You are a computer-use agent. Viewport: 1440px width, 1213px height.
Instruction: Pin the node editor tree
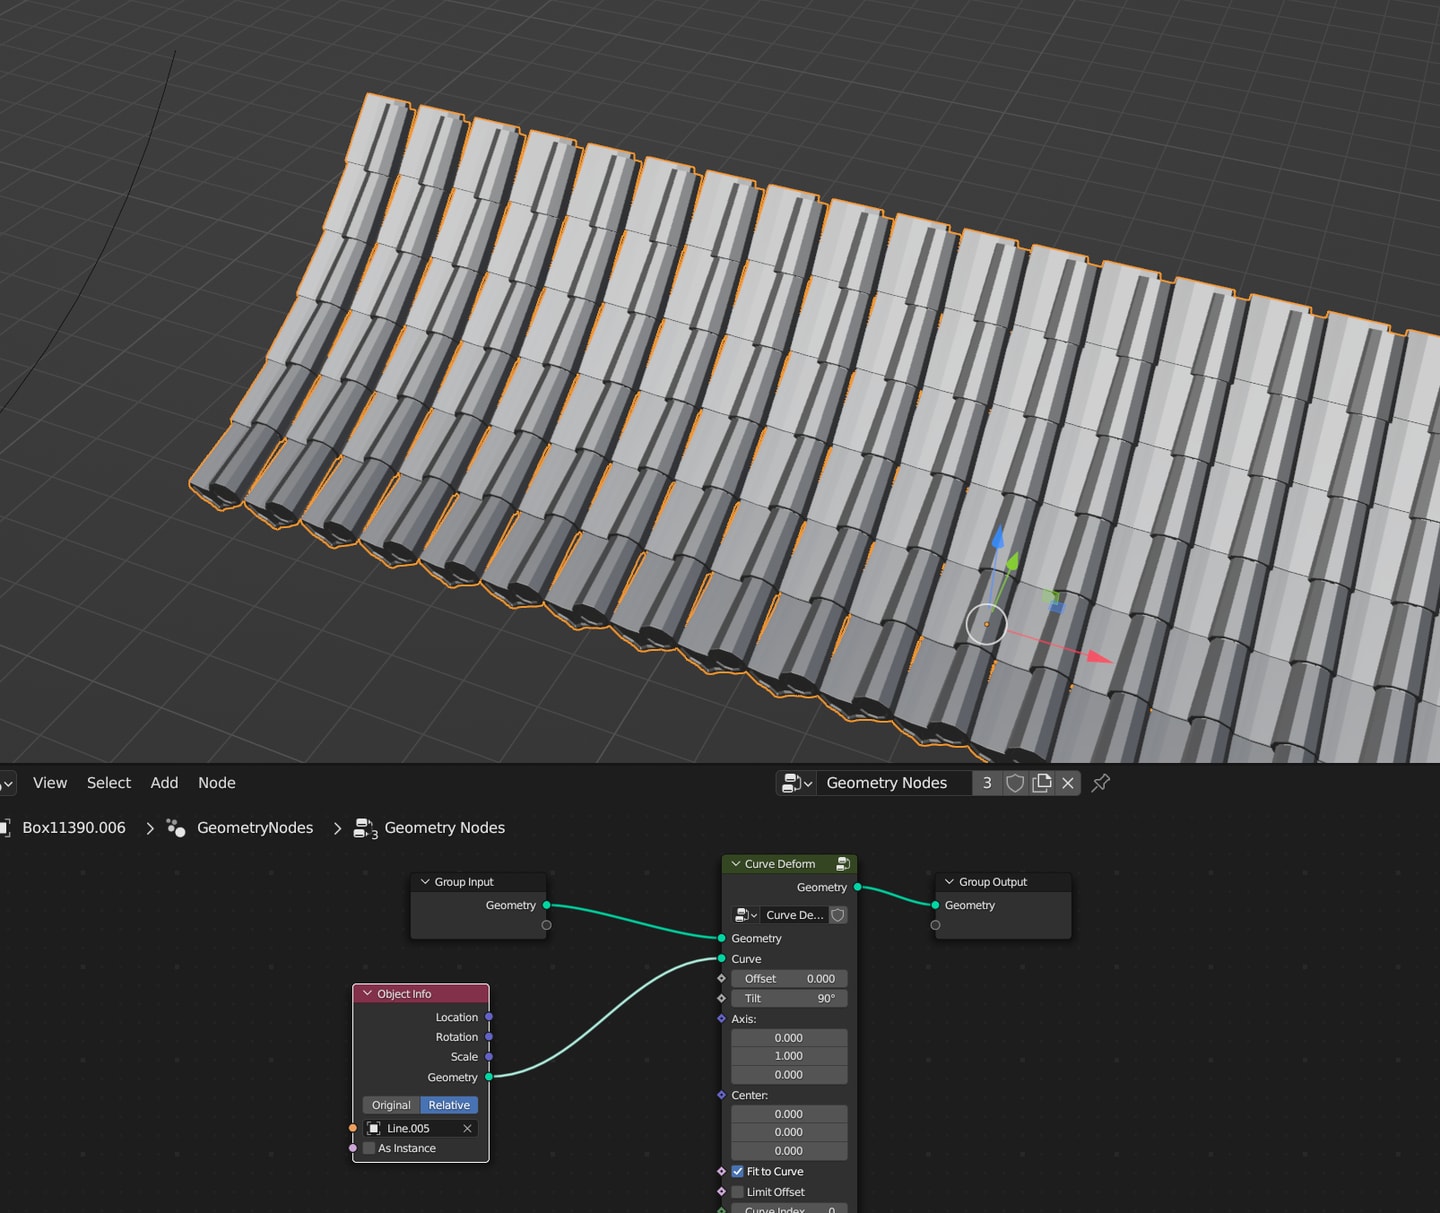pos(1101,783)
